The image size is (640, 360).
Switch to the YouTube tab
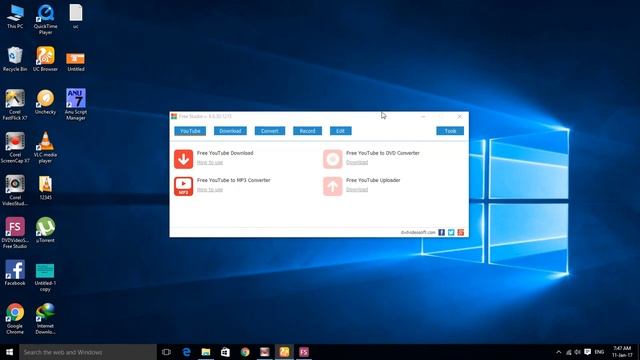[190, 131]
